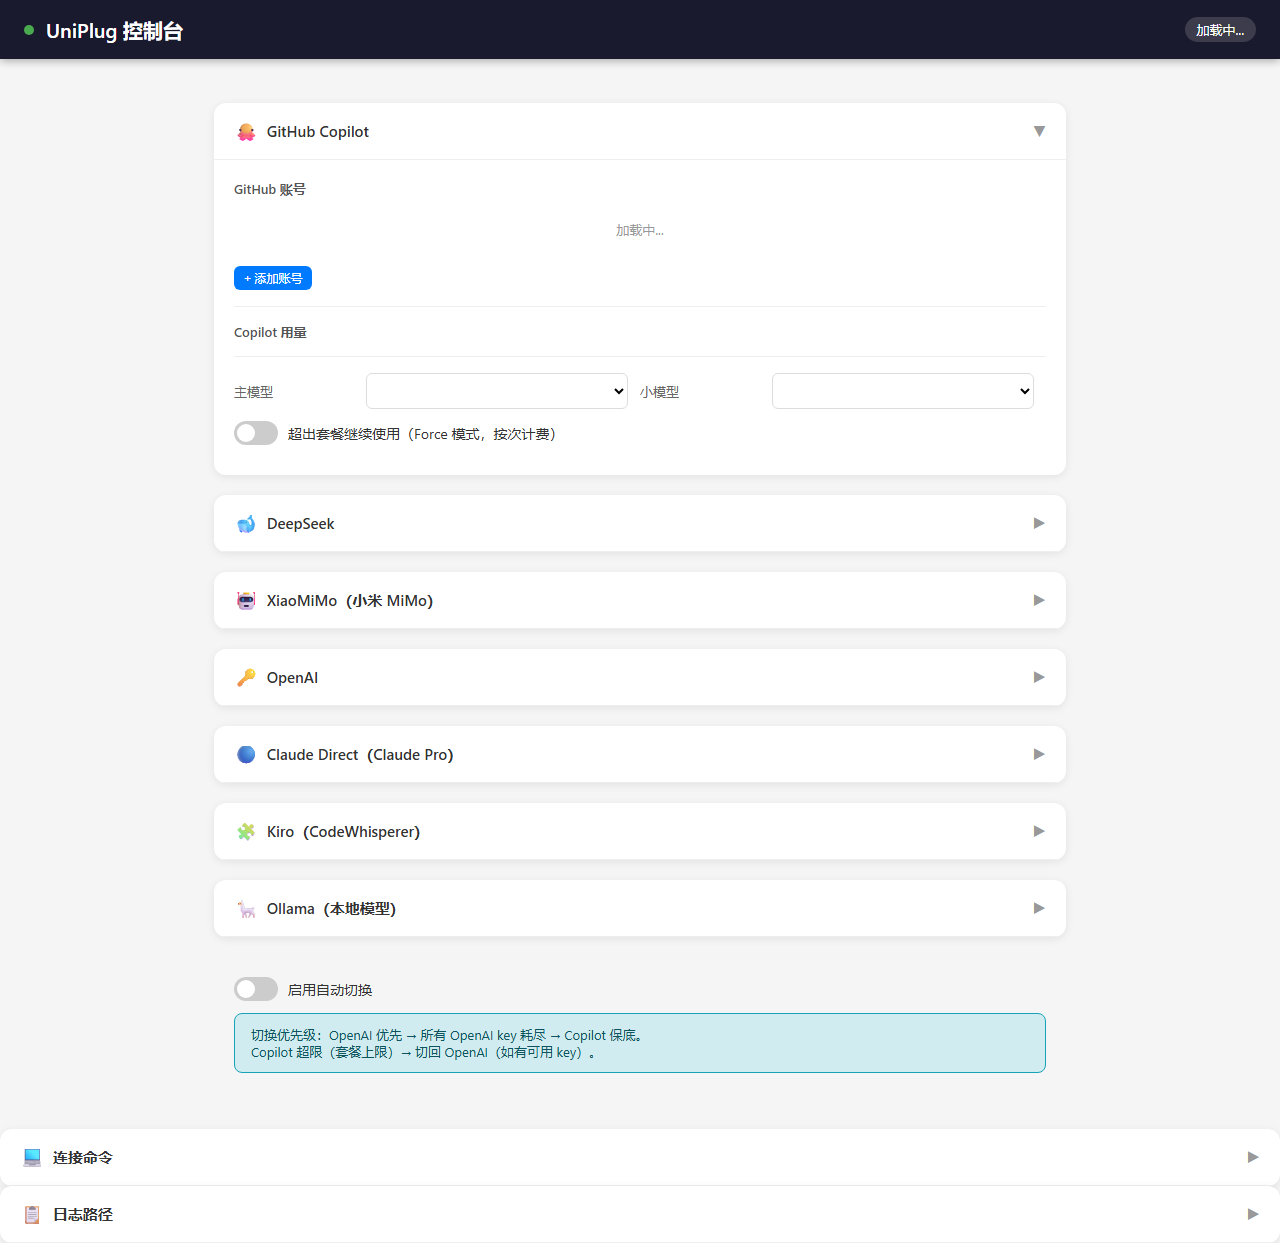Viewport: 1280px width, 1243px height.
Task: Click the XiaoMiMo robot icon
Action: click(246, 600)
